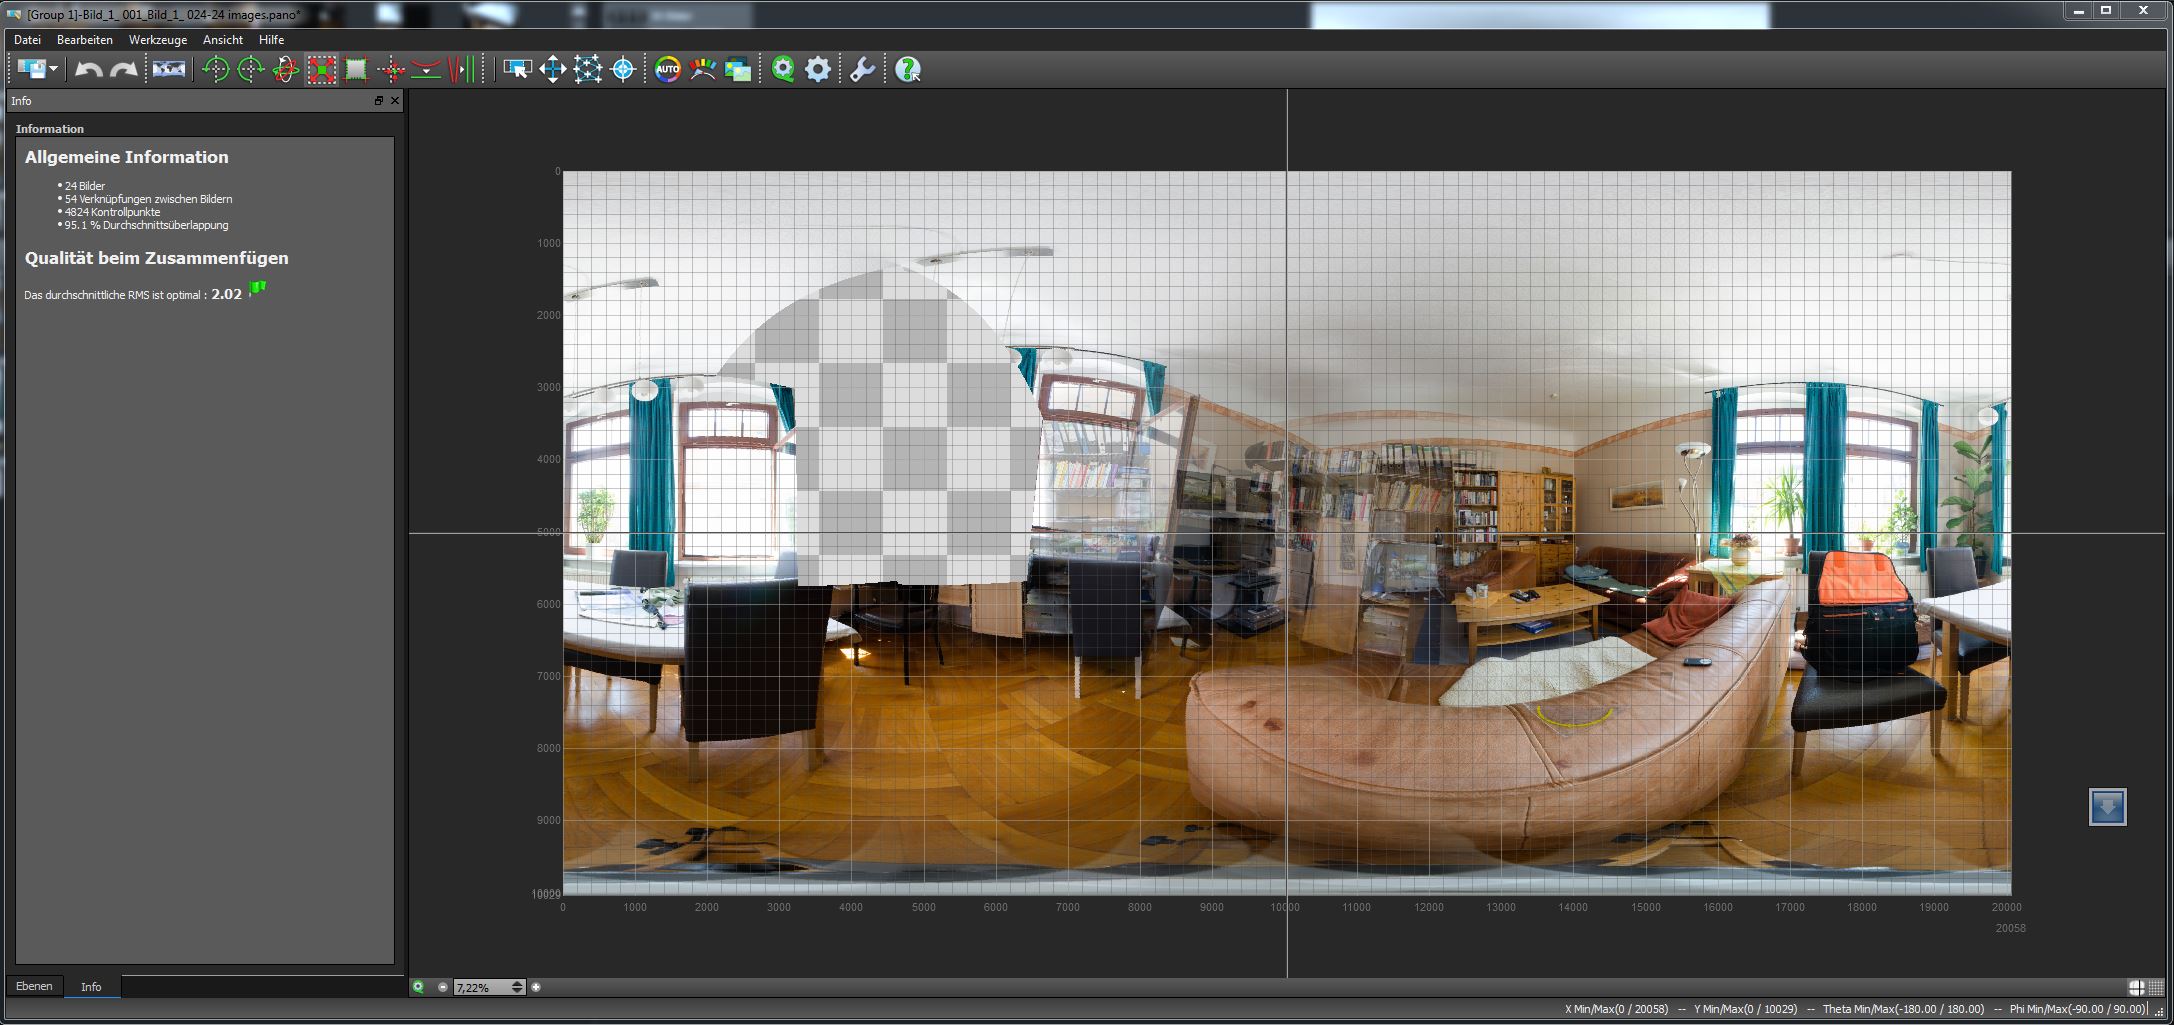This screenshot has height=1025, width=2174.
Task: Select the vertical lines straightening tool
Action: pyautogui.click(x=462, y=69)
